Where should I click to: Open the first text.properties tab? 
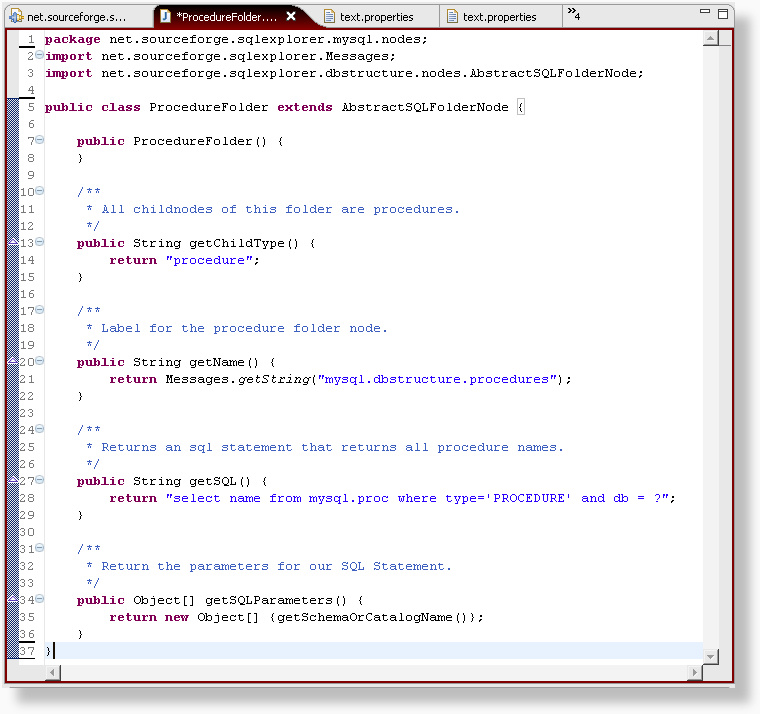point(376,17)
